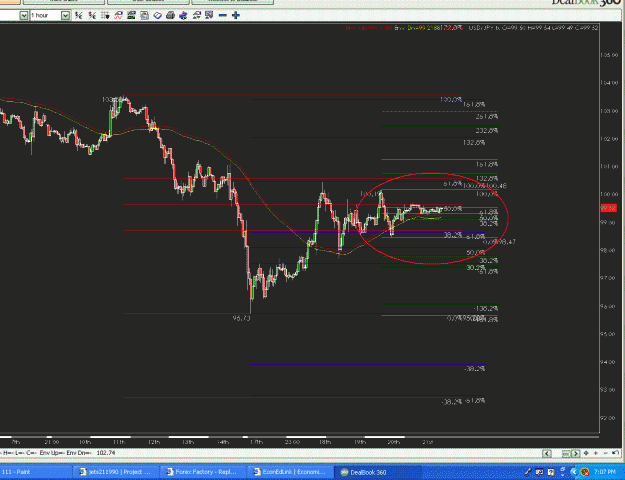Click the '261.8%' Fibonacci level label
This screenshot has width=625, height=480.
486,117
